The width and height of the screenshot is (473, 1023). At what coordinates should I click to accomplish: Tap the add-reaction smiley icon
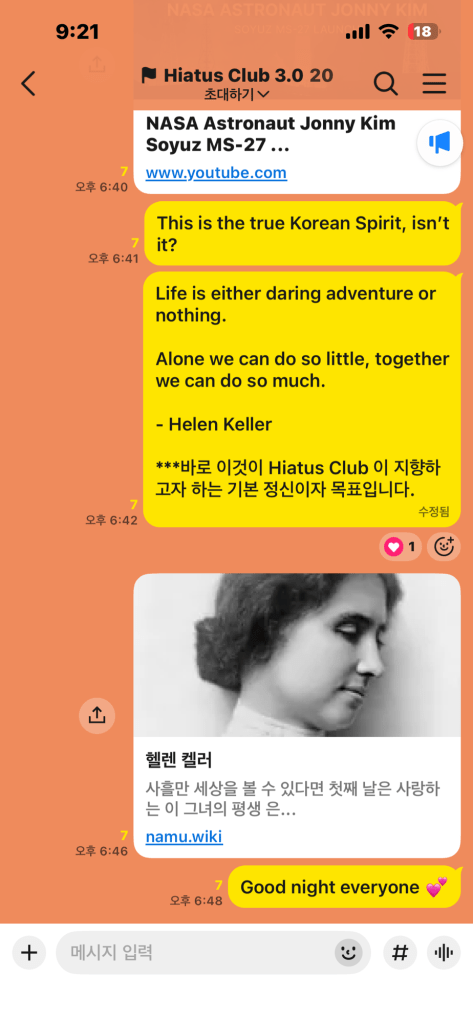[444, 547]
